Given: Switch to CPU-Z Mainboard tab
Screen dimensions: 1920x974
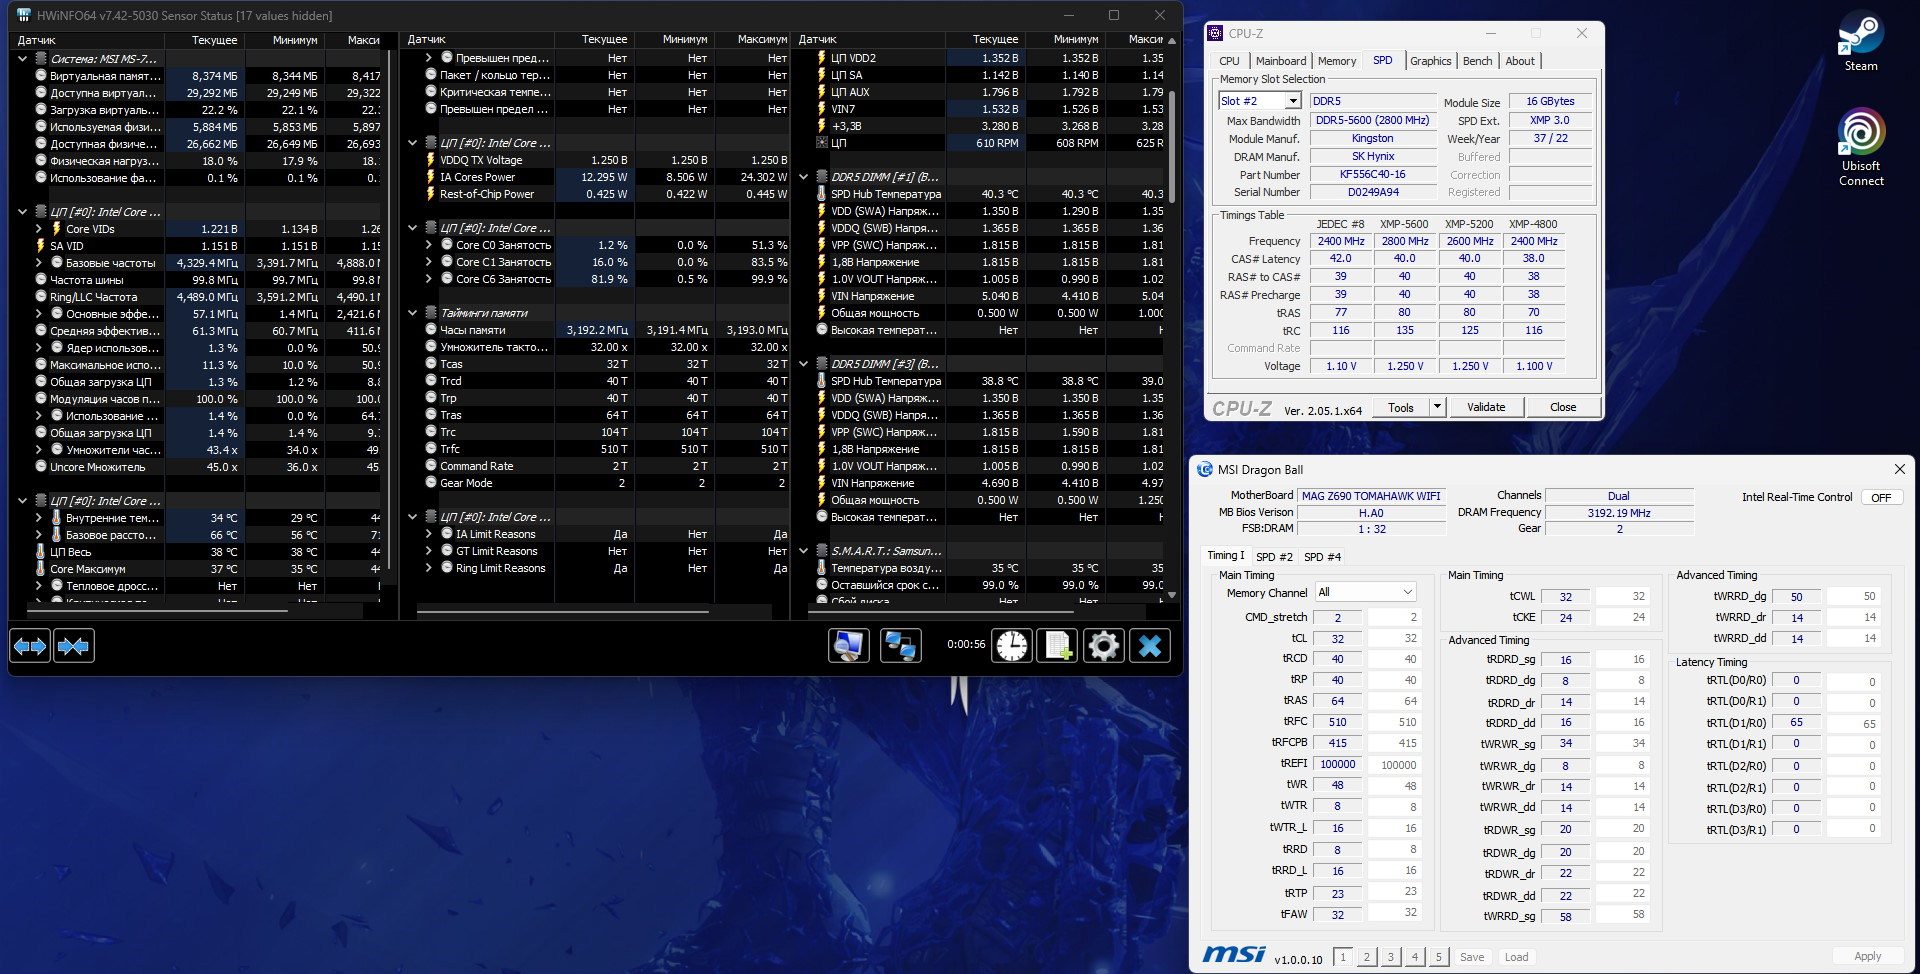Looking at the screenshot, I should 1281,61.
